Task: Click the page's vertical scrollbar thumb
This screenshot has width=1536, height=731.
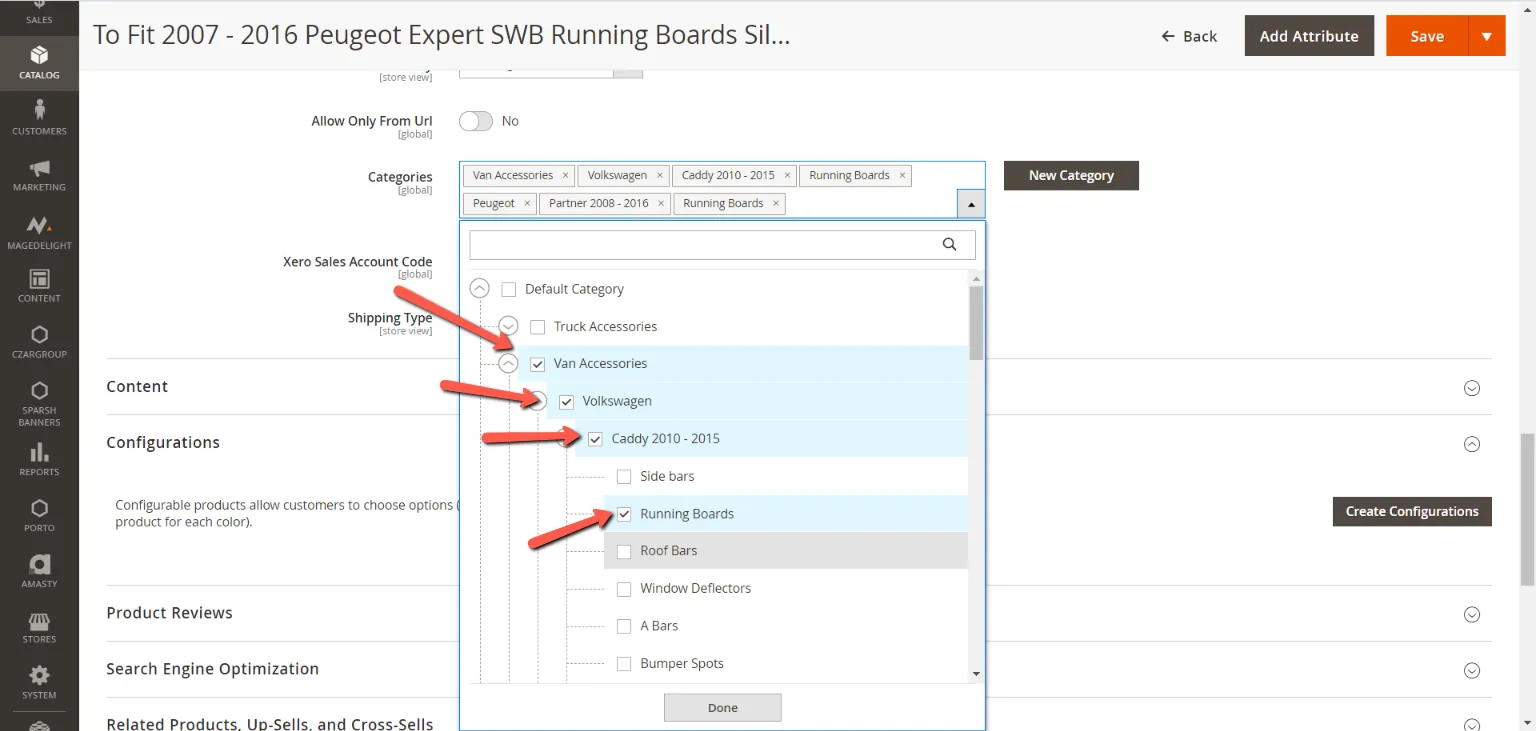Action: pos(1527,509)
